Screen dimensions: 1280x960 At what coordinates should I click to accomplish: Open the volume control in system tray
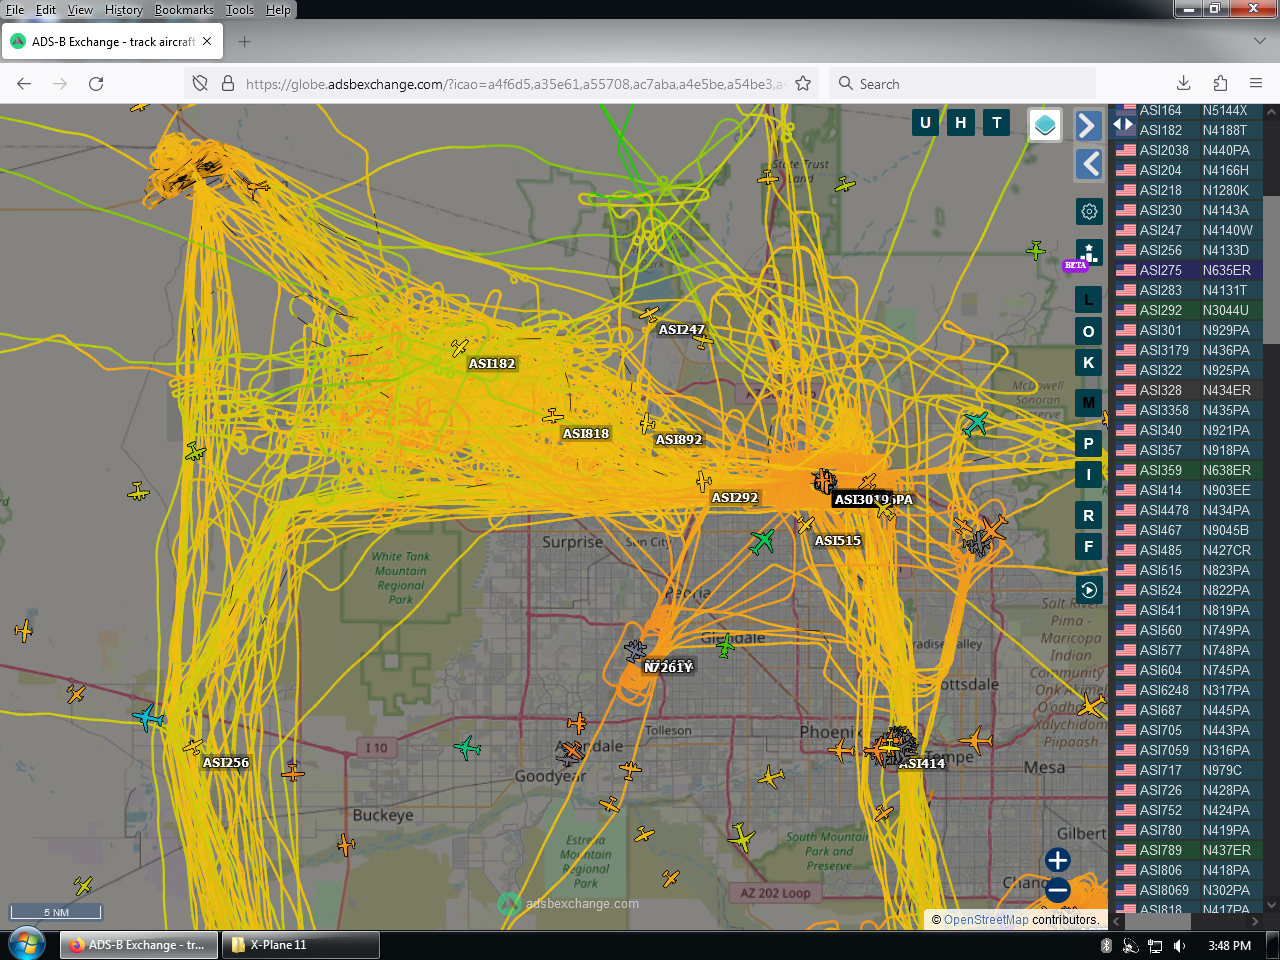pos(1180,945)
